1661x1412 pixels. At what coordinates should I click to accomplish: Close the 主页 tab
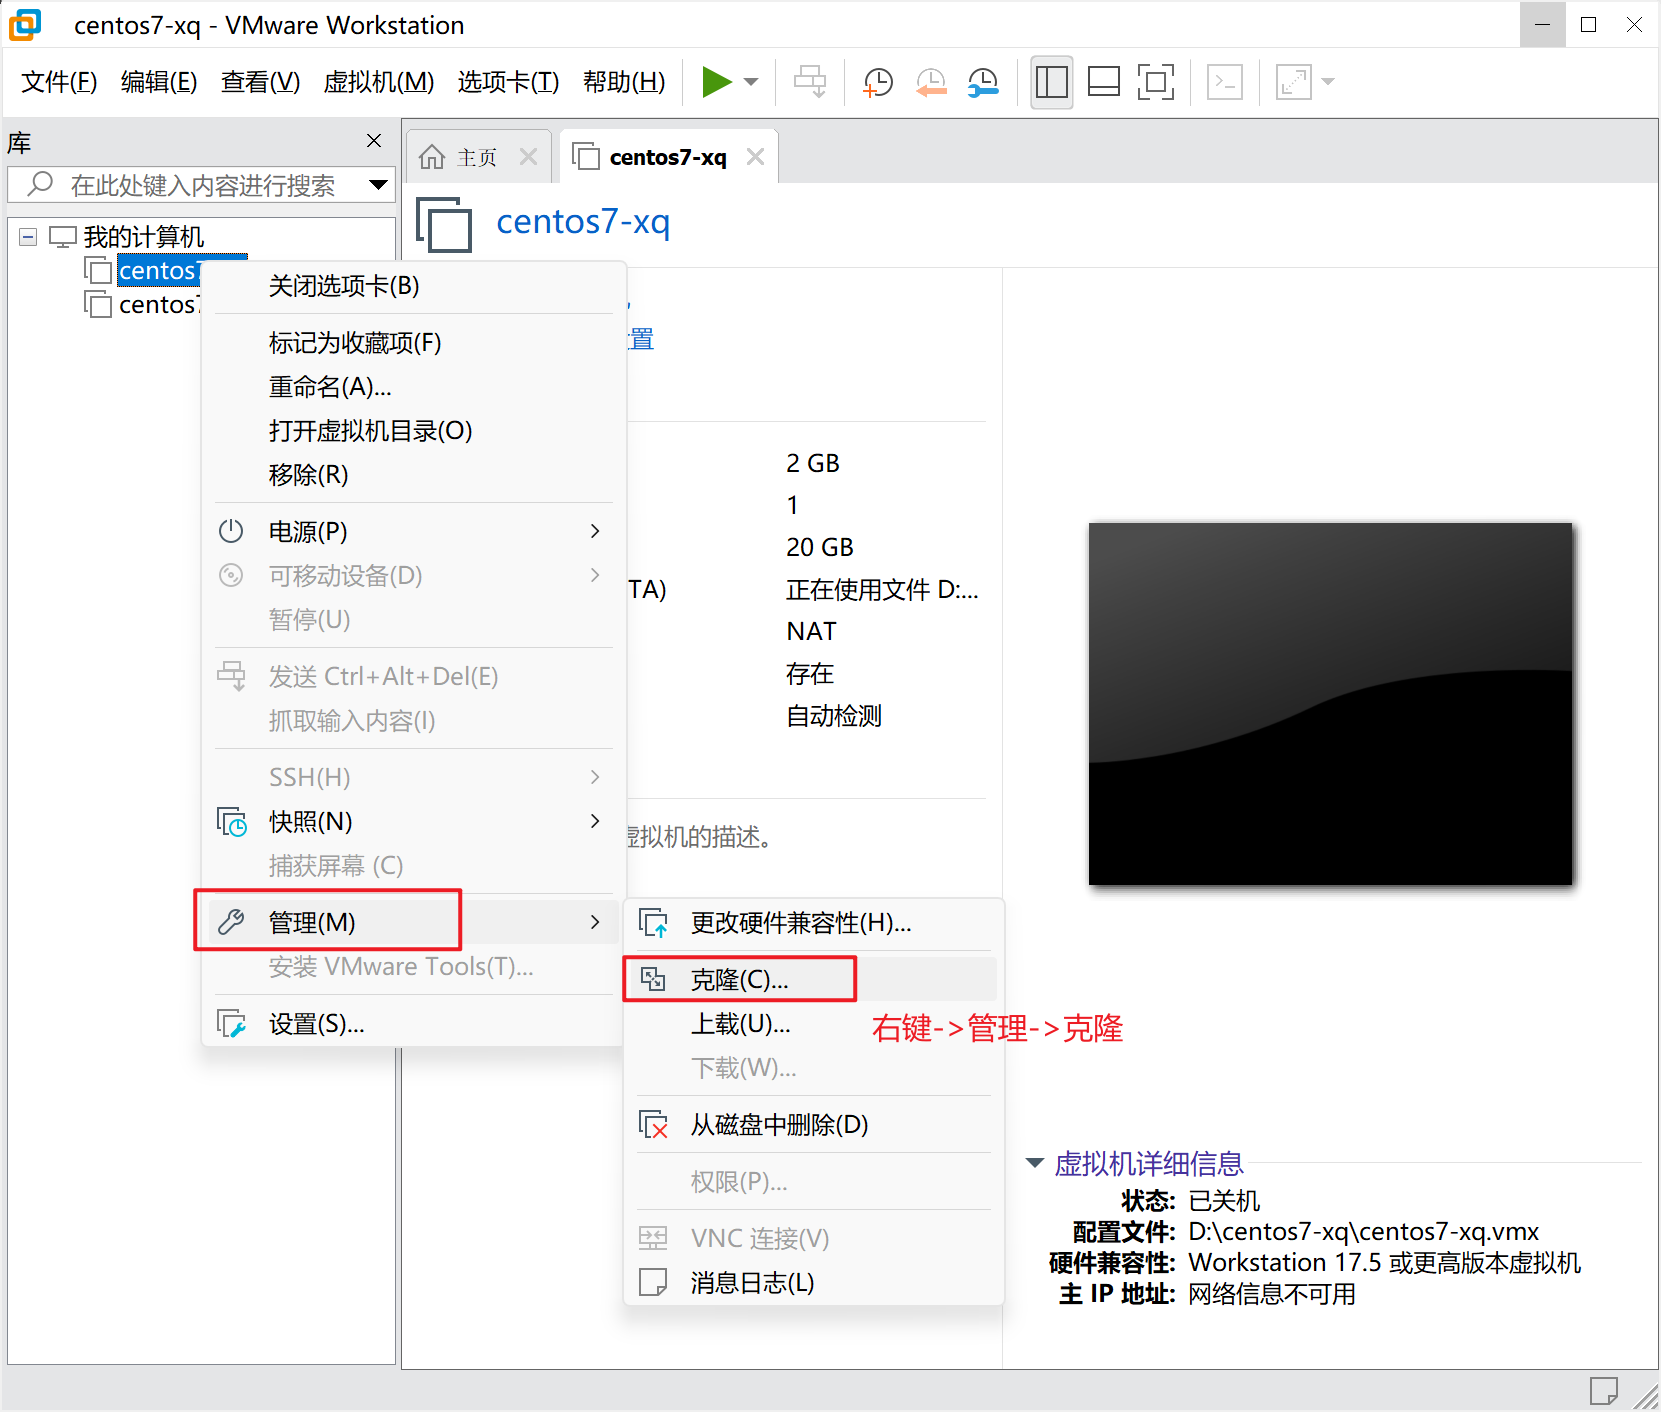pyautogui.click(x=529, y=157)
